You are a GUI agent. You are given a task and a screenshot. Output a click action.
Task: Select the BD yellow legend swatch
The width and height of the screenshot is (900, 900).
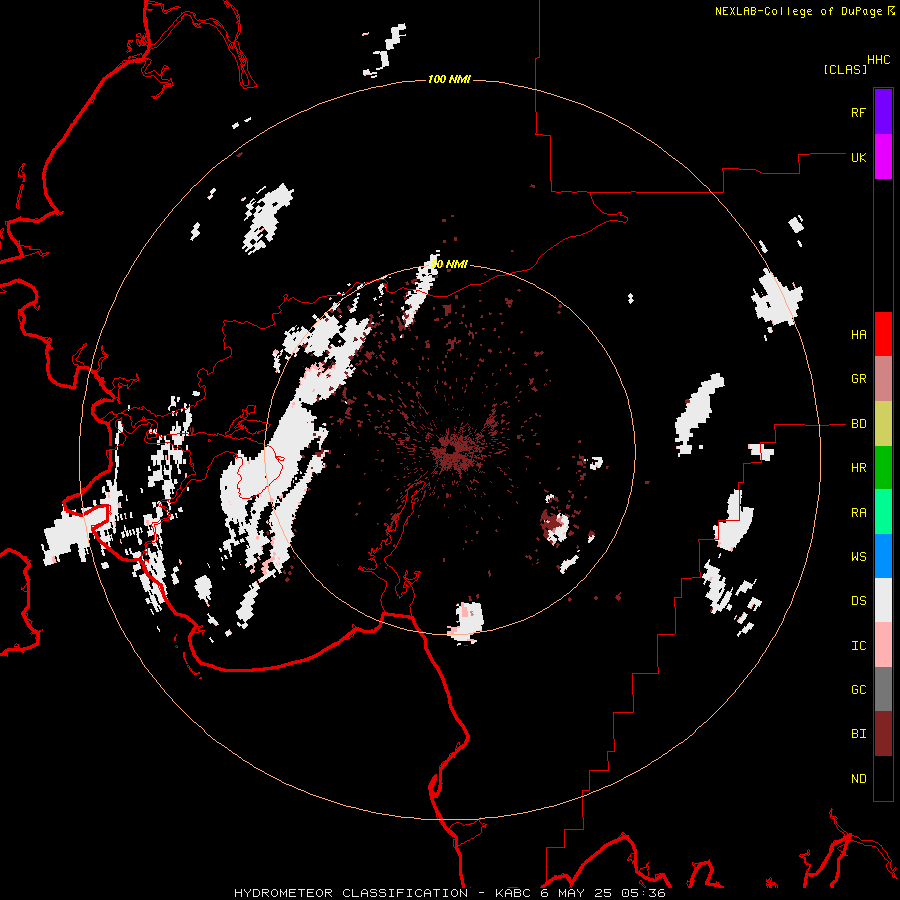pos(883,424)
